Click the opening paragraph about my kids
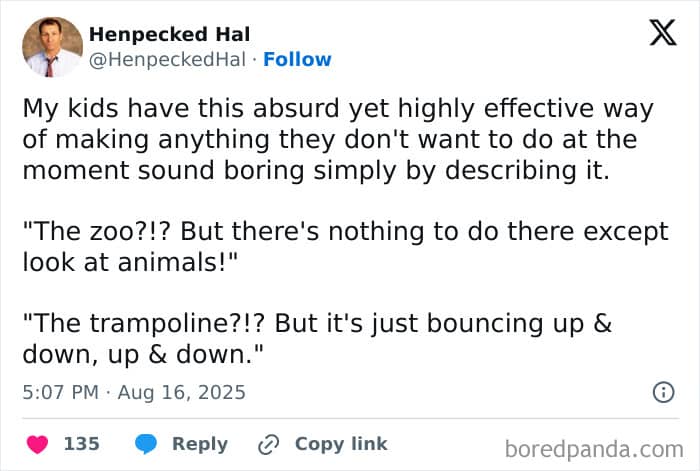 tap(338, 139)
